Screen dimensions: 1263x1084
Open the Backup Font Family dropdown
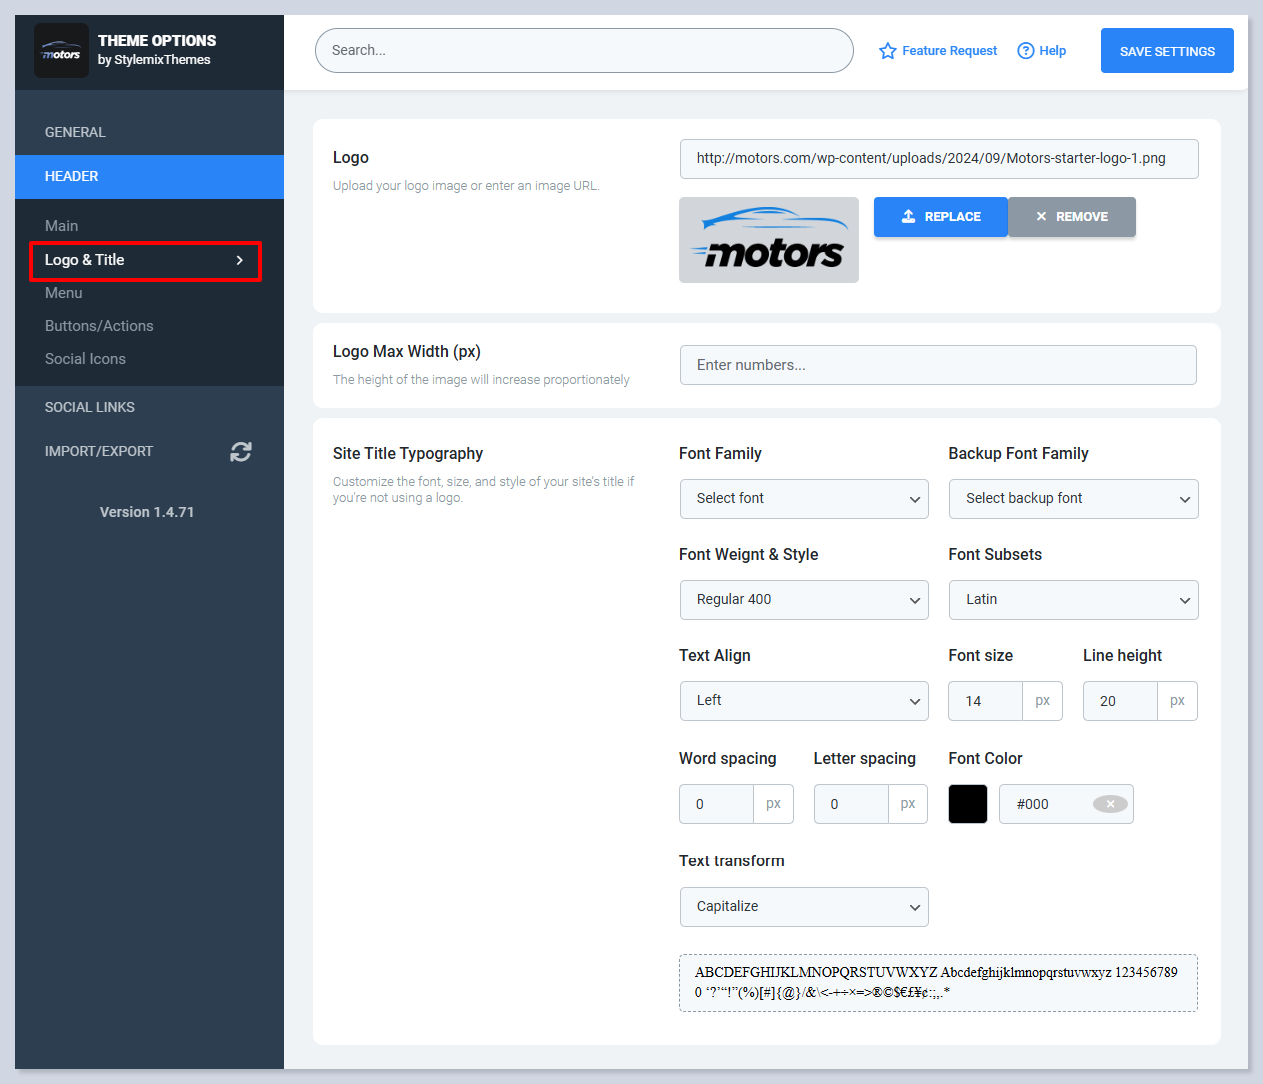(x=1073, y=499)
